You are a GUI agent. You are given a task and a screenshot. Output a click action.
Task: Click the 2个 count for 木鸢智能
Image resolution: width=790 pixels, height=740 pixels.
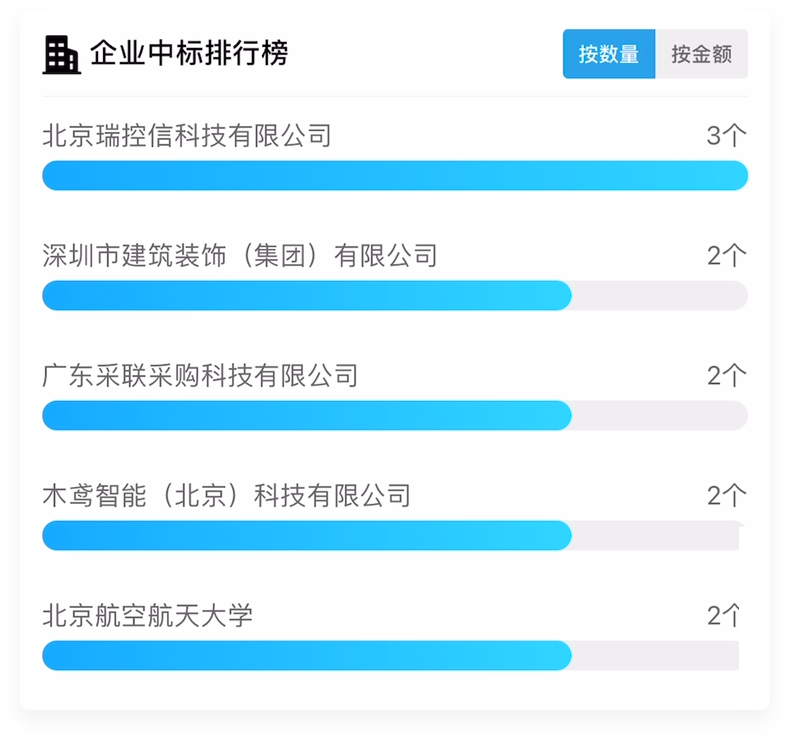click(727, 495)
